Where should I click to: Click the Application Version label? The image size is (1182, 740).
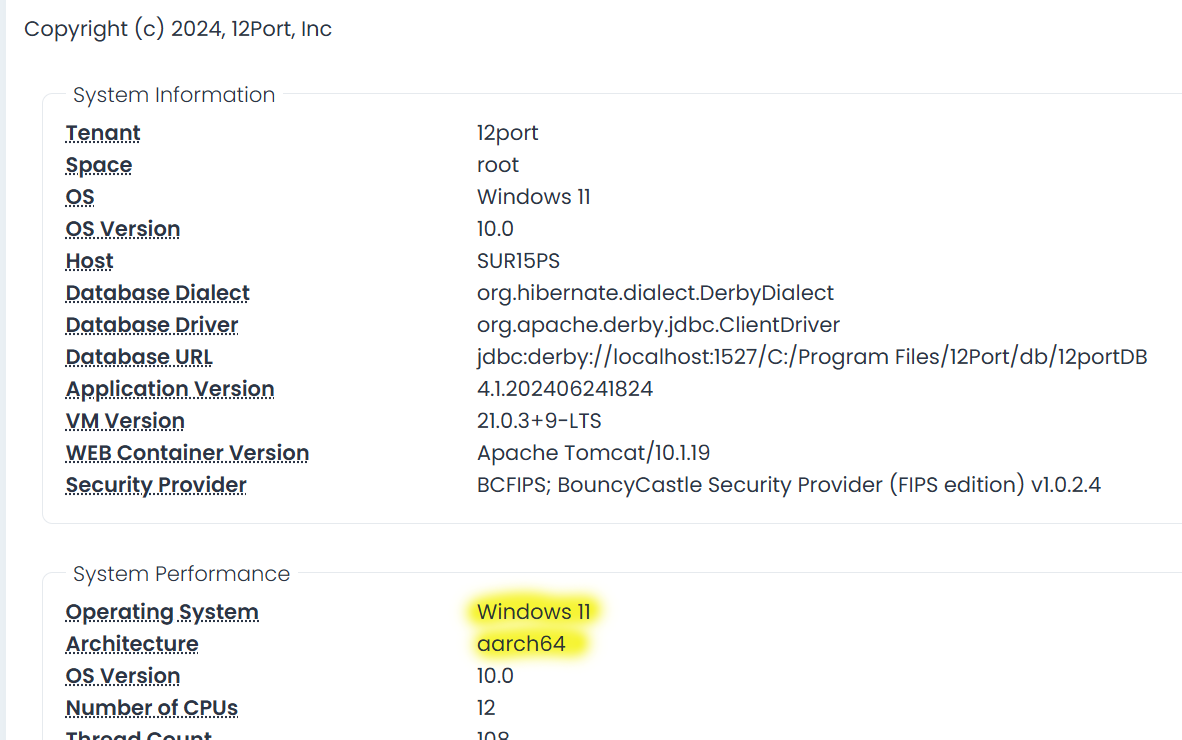(170, 389)
